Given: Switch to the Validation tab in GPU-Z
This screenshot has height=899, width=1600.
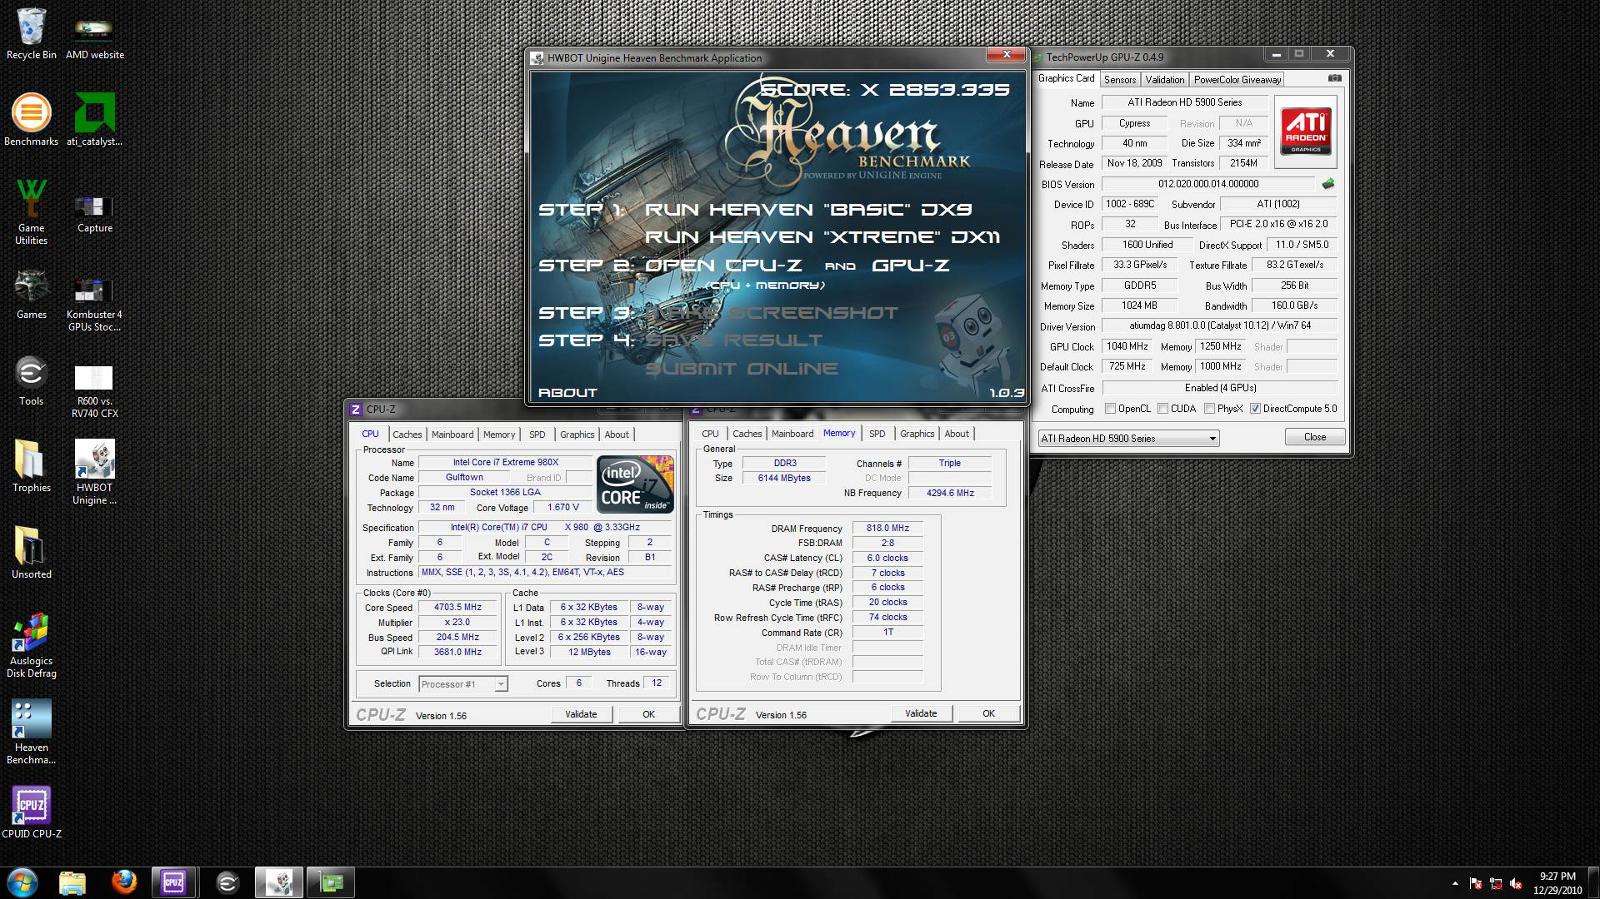Looking at the screenshot, I should [1165, 79].
